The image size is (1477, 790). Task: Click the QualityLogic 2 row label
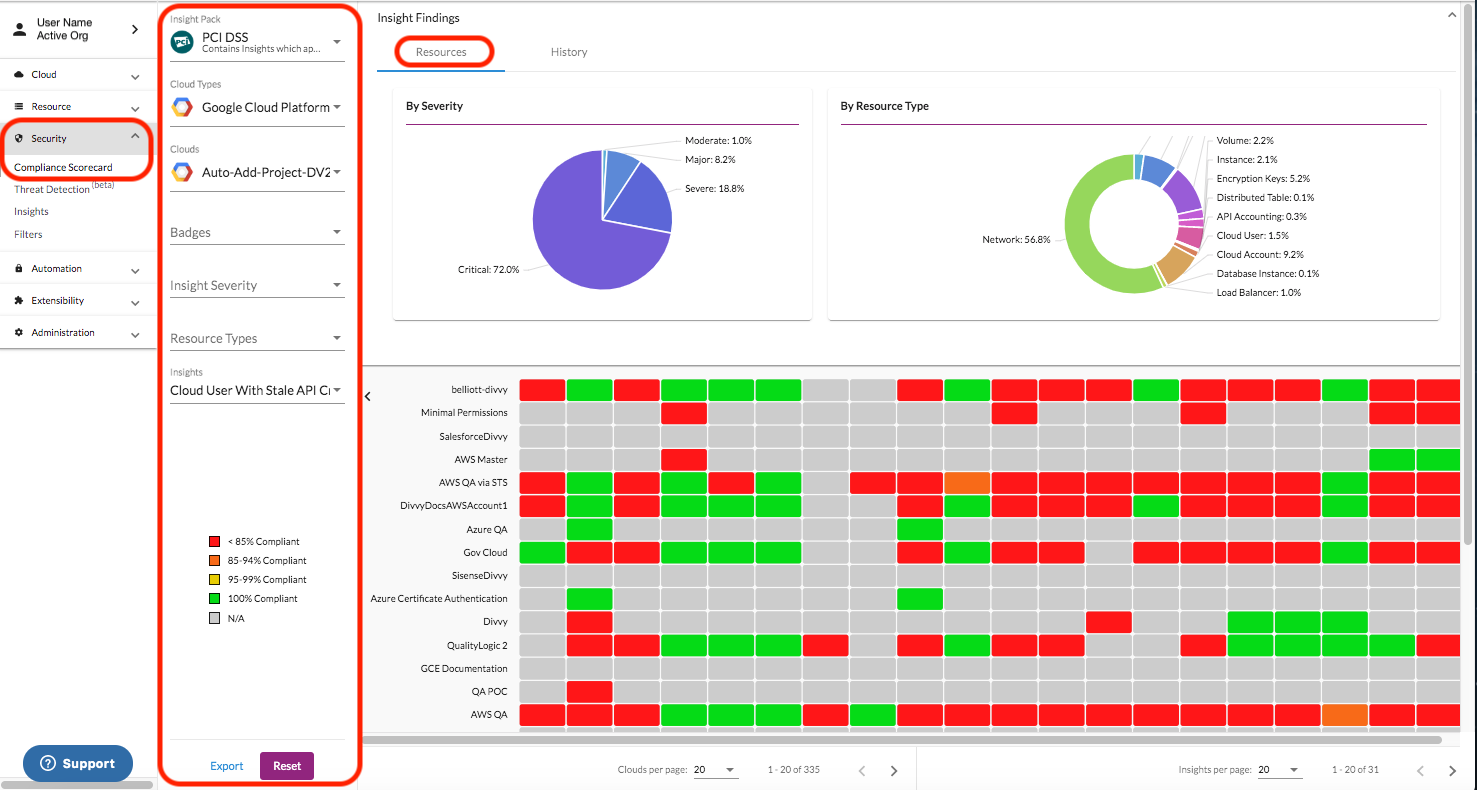[x=477, y=645]
